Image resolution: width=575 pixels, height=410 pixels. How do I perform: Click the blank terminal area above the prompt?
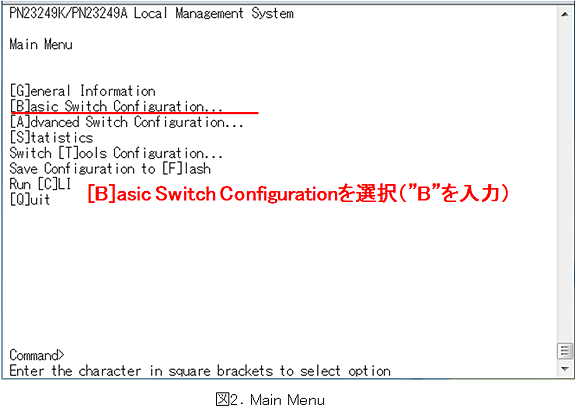coord(279,279)
